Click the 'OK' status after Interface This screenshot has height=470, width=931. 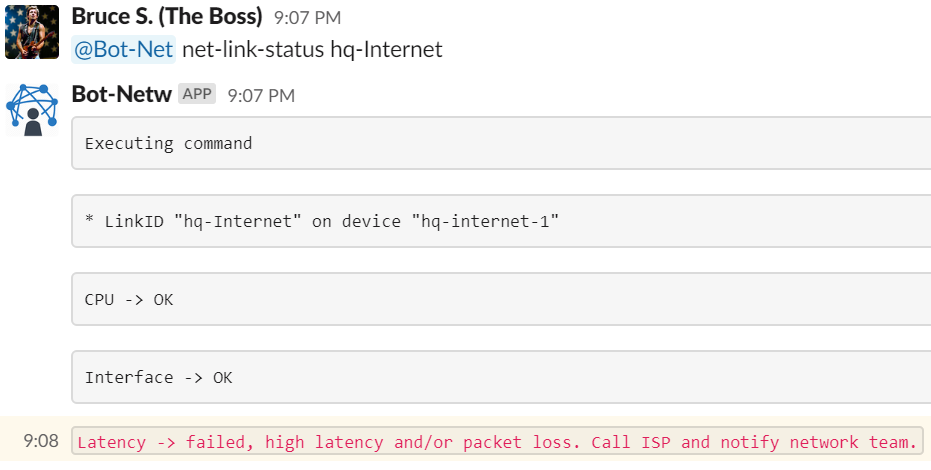click(x=223, y=377)
